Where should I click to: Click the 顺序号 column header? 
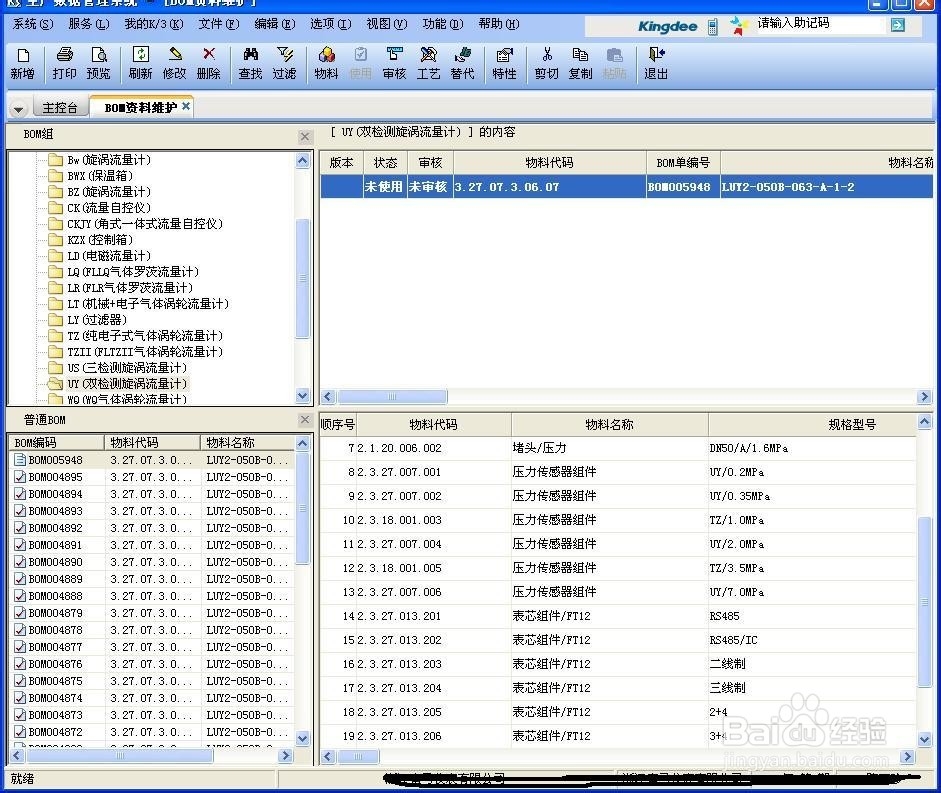338,425
